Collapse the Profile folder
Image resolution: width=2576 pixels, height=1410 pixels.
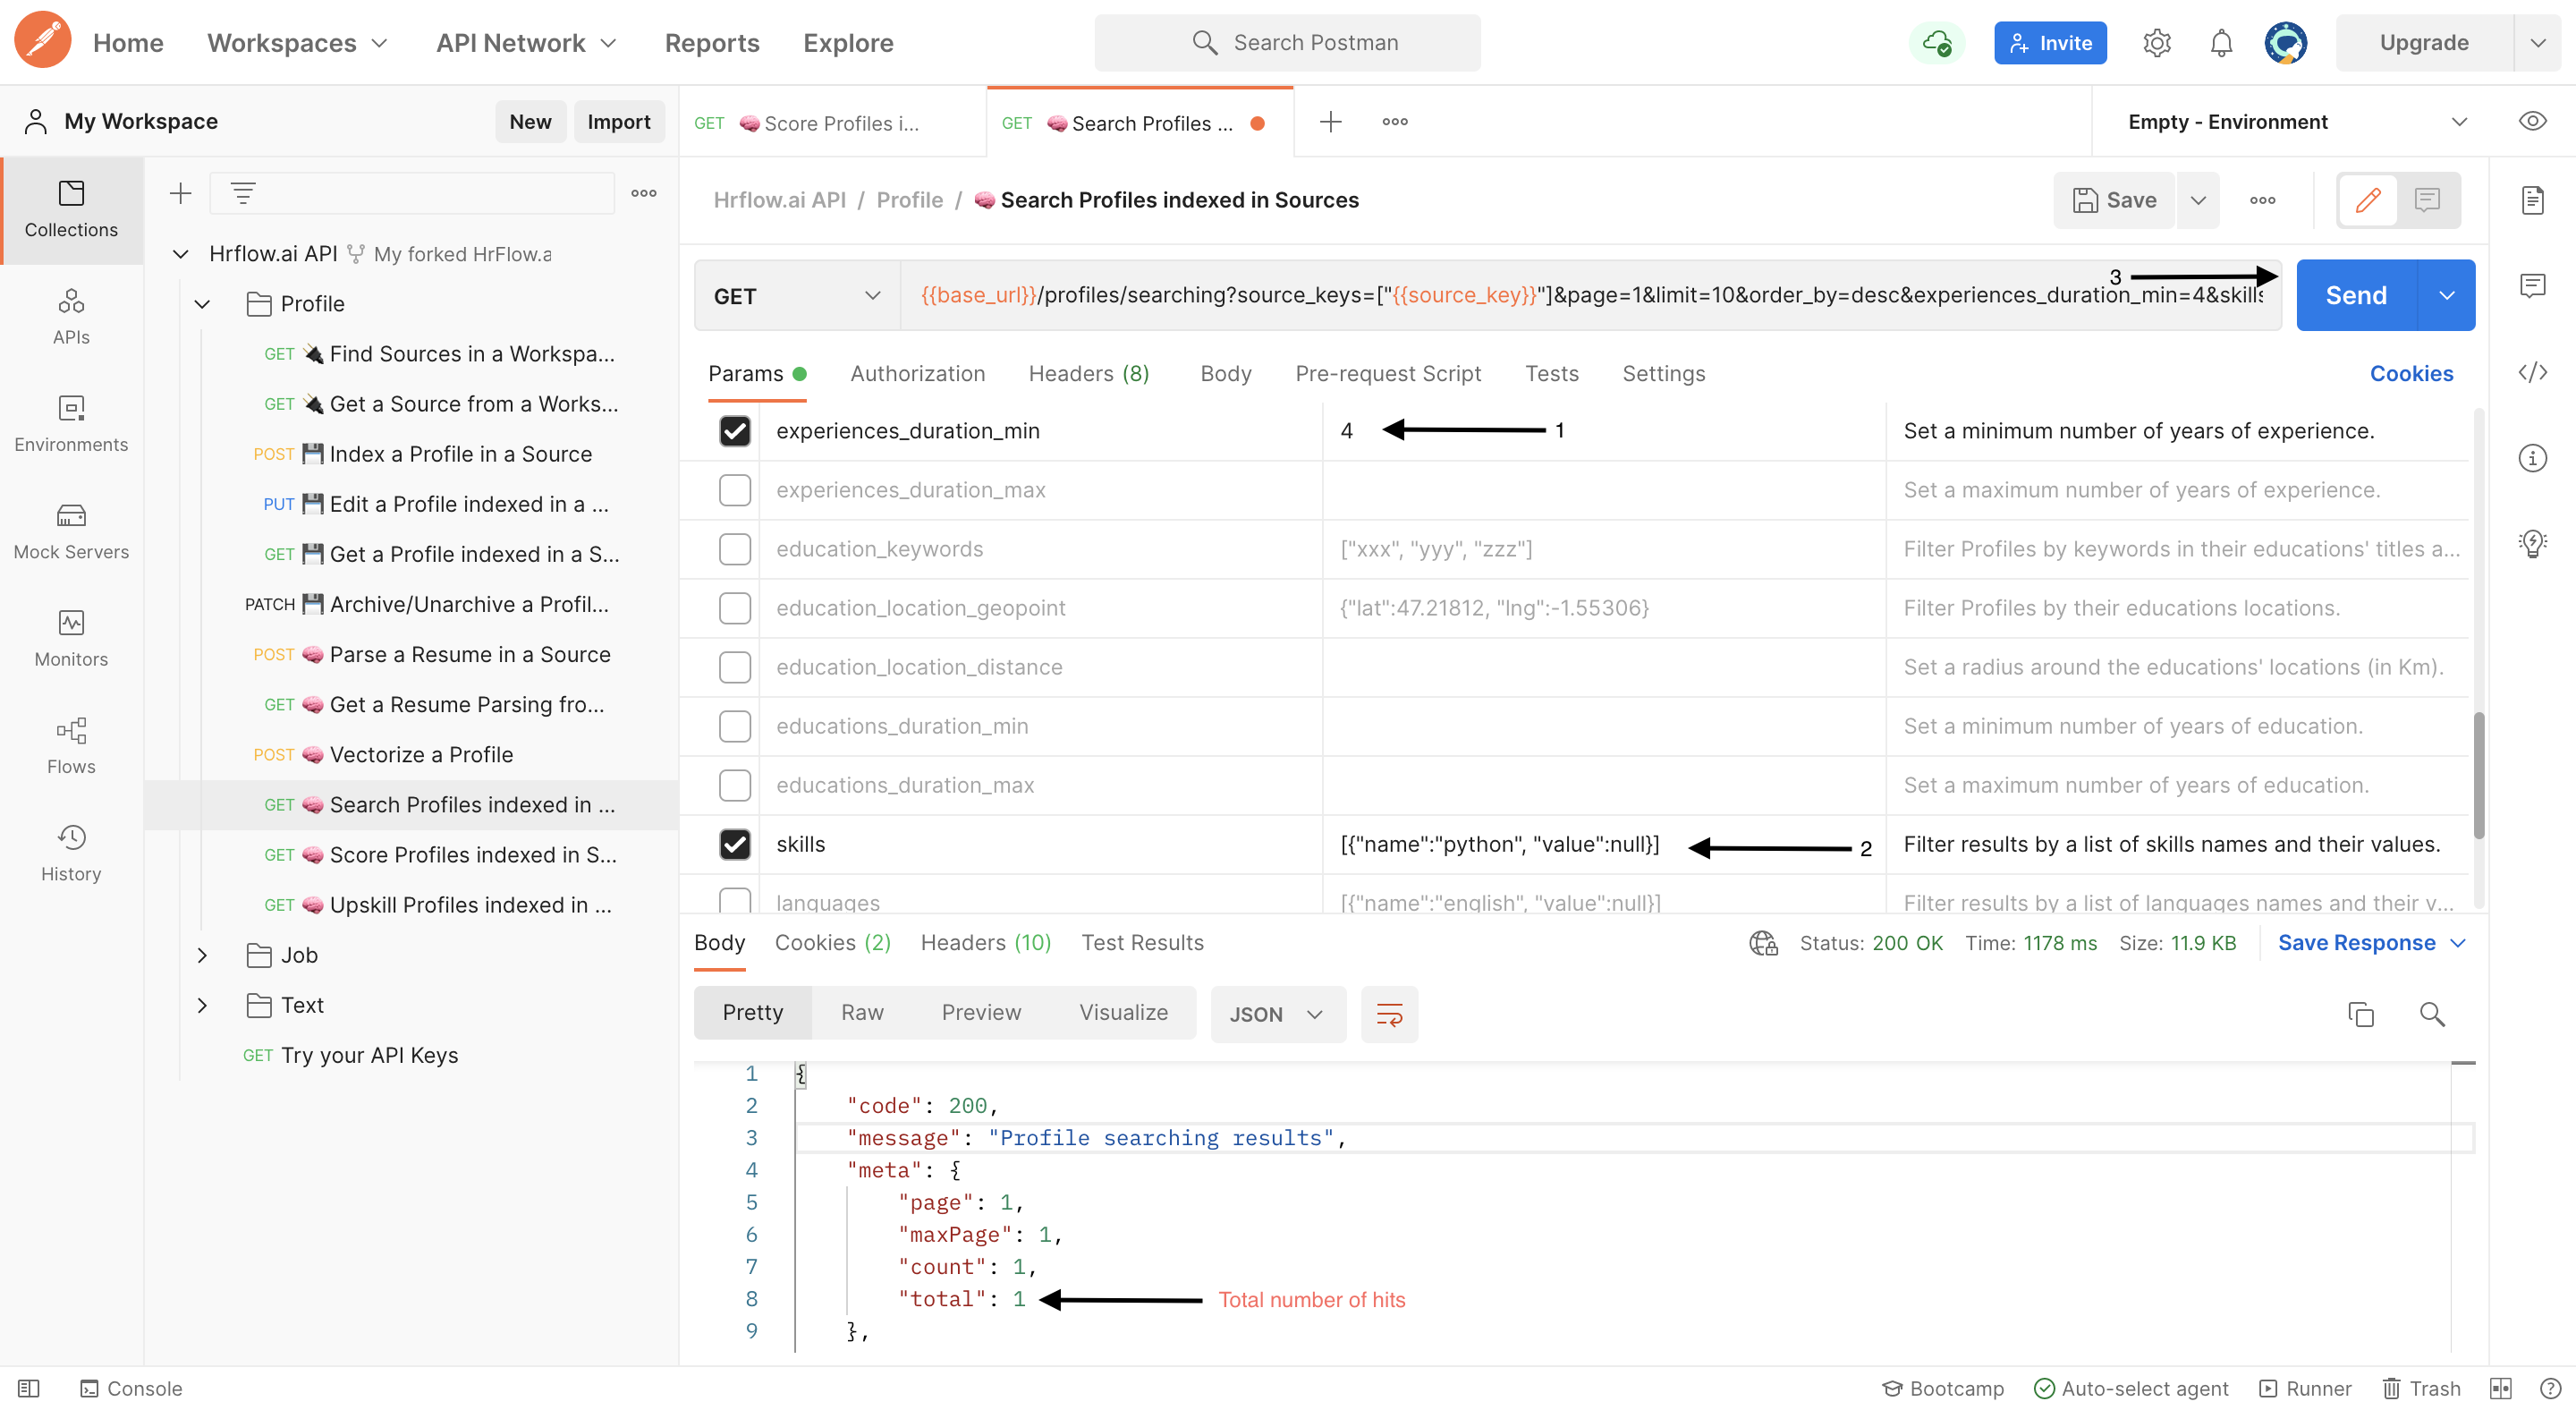[x=202, y=304]
